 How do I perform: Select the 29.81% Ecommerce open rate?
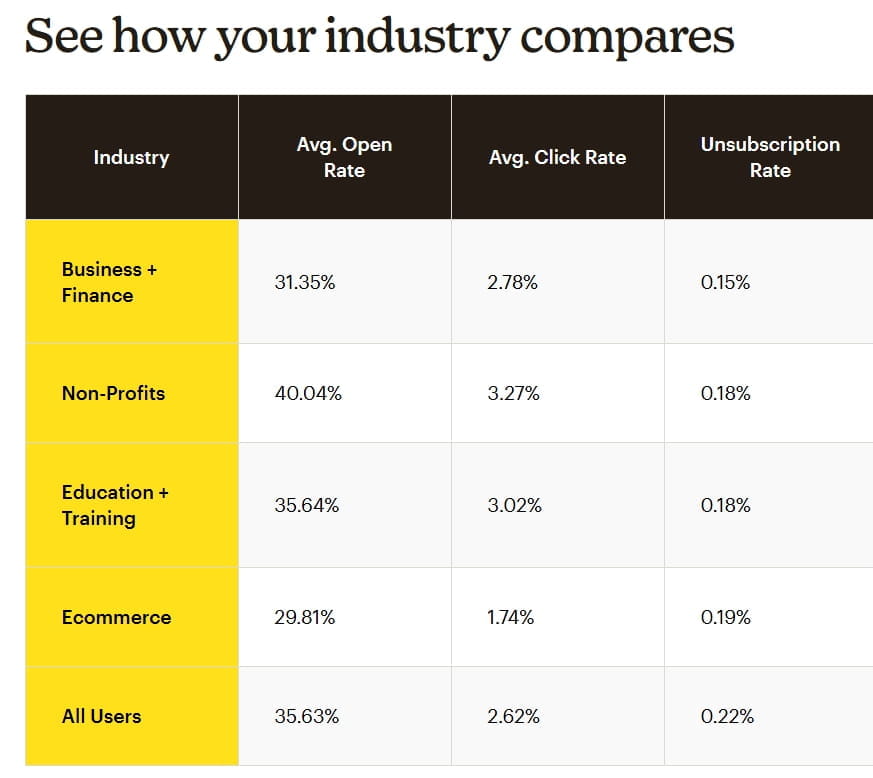point(305,618)
